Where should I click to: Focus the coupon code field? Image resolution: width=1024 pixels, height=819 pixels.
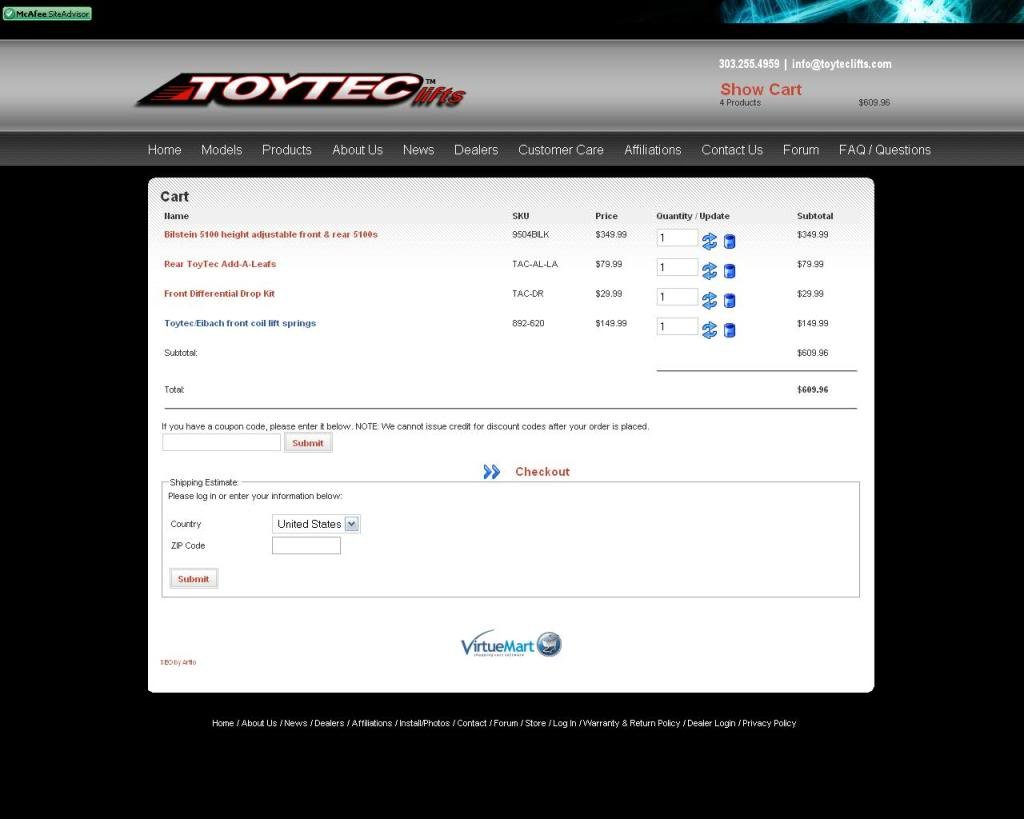coord(221,442)
